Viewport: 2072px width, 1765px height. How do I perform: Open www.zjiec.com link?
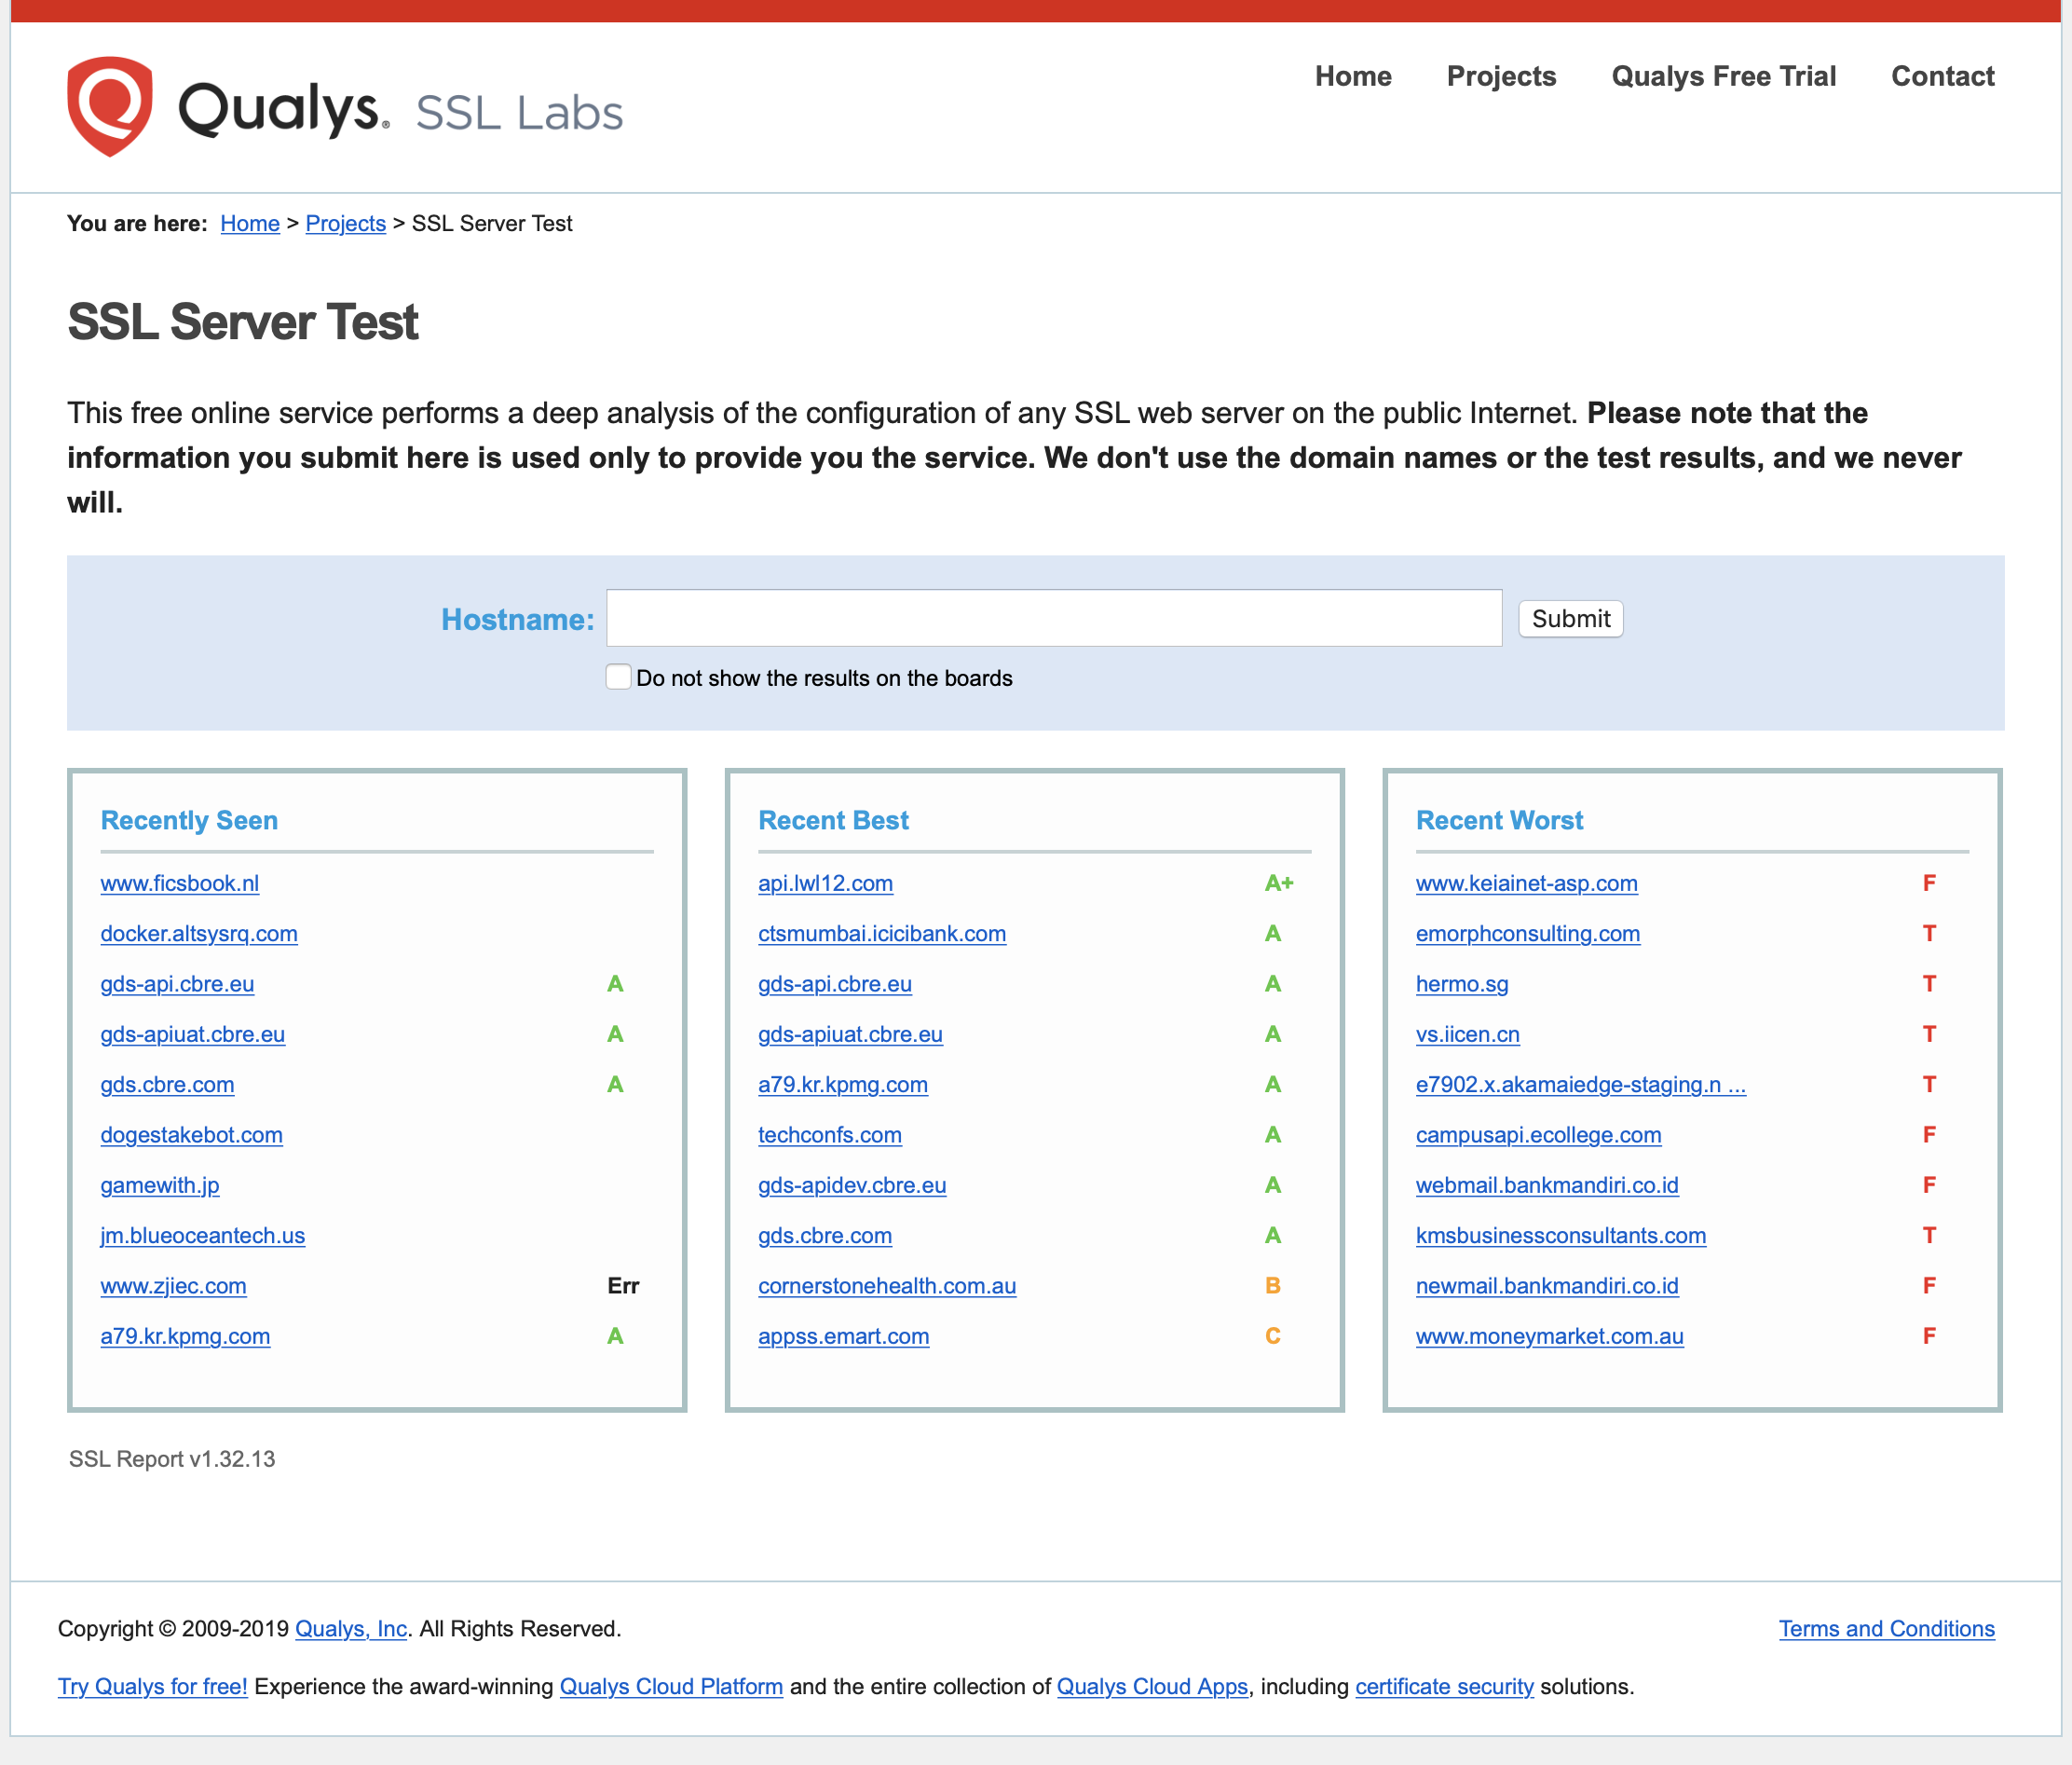tap(173, 1286)
